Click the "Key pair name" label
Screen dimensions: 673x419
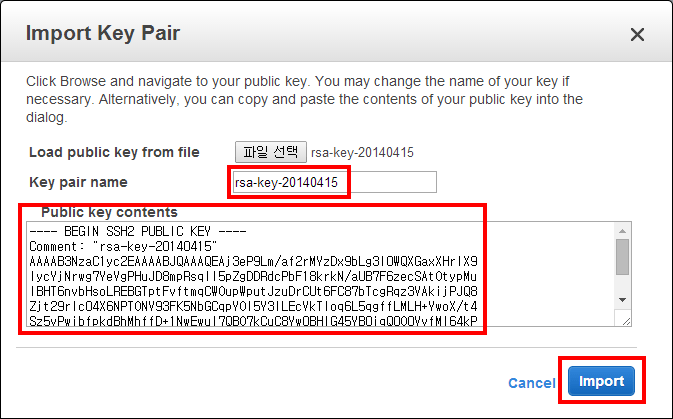[x=91, y=182]
